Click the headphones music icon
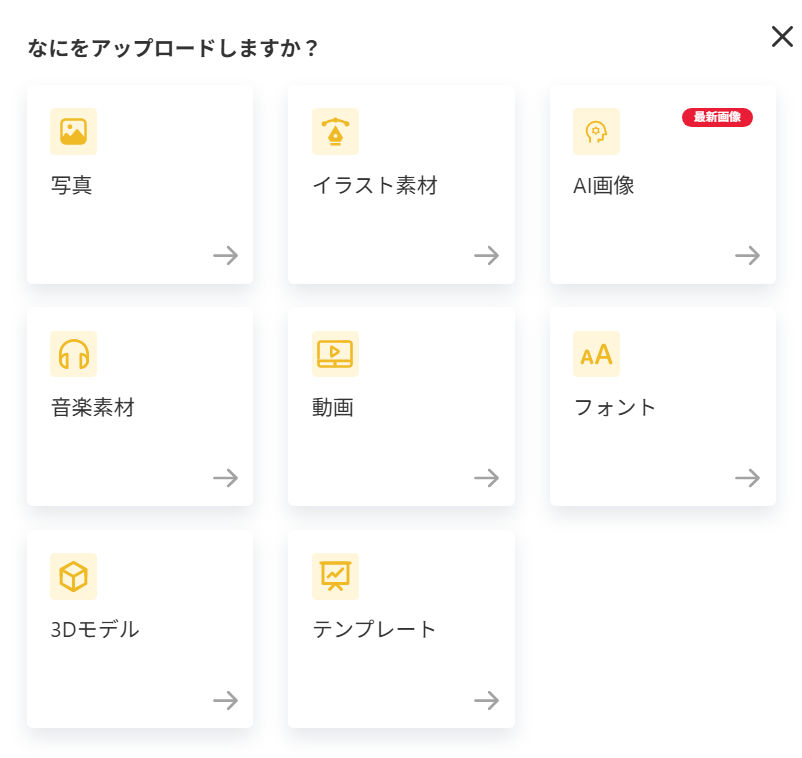This screenshot has height=758, width=802. (73, 354)
